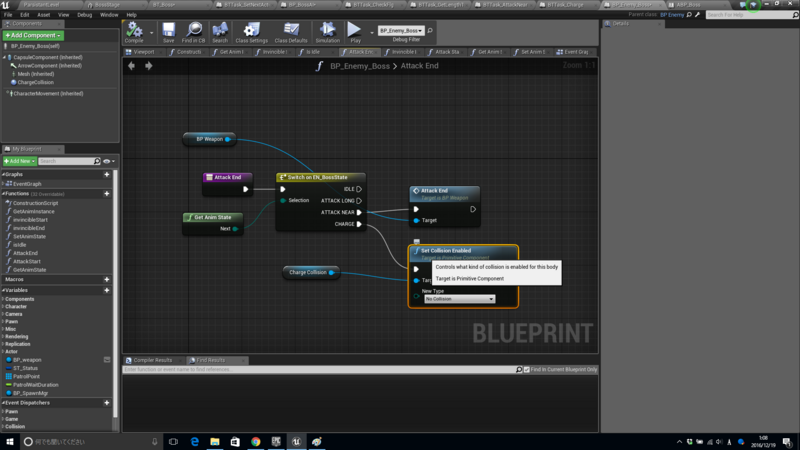Image resolution: width=800 pixels, height=450 pixels.
Task: Browse to parent class with magnifier icon
Action: (x=689, y=15)
